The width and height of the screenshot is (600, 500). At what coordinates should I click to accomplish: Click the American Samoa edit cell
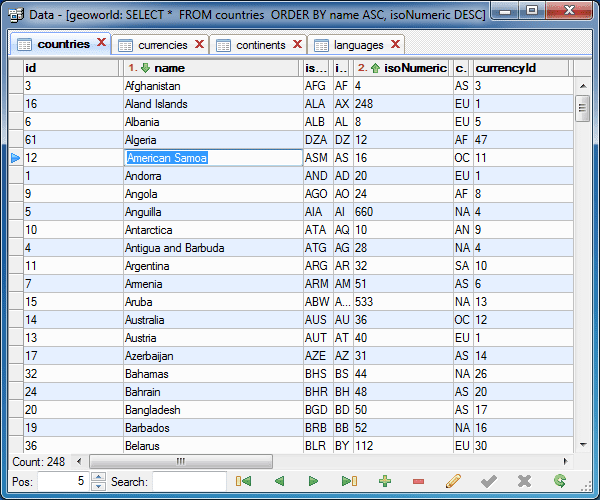[x=213, y=158]
